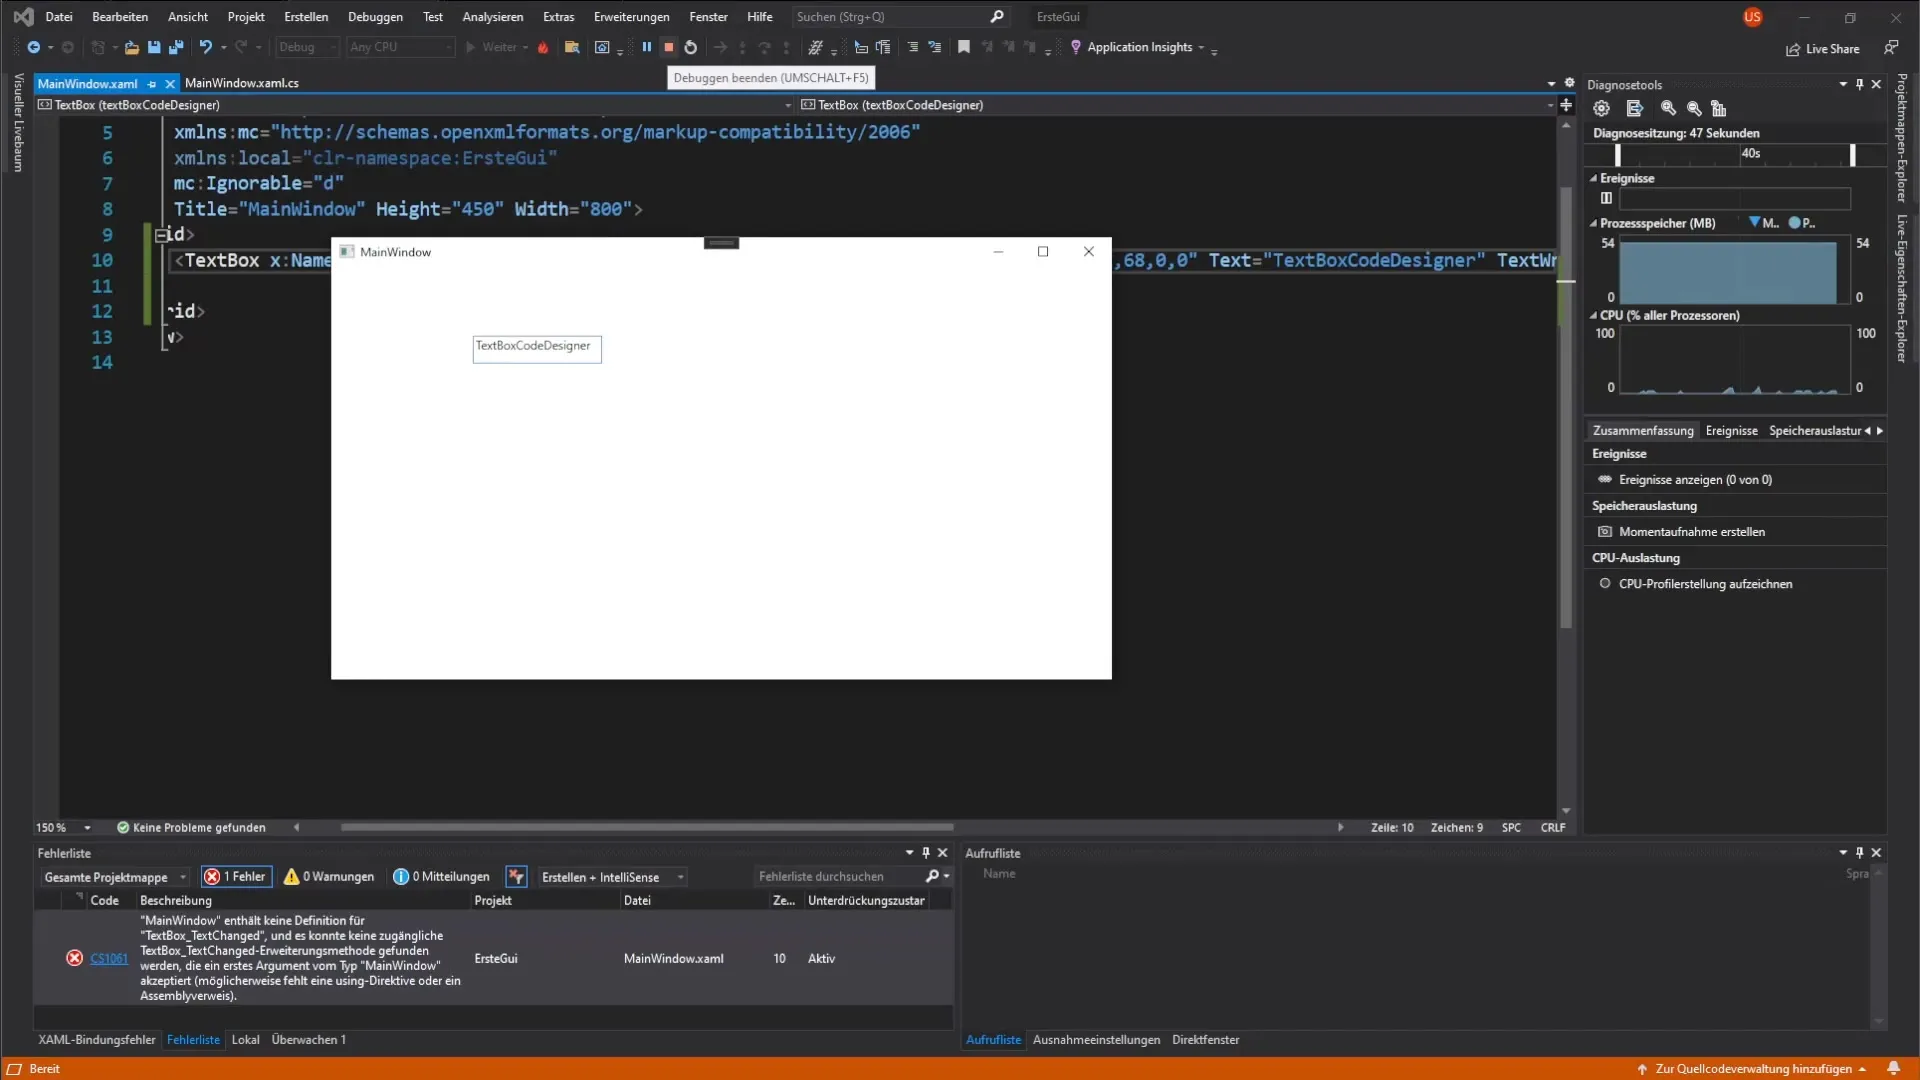Image resolution: width=1920 pixels, height=1080 pixels.
Task: Toggle the 0 Mitteilungen filter
Action: pyautogui.click(x=441, y=877)
